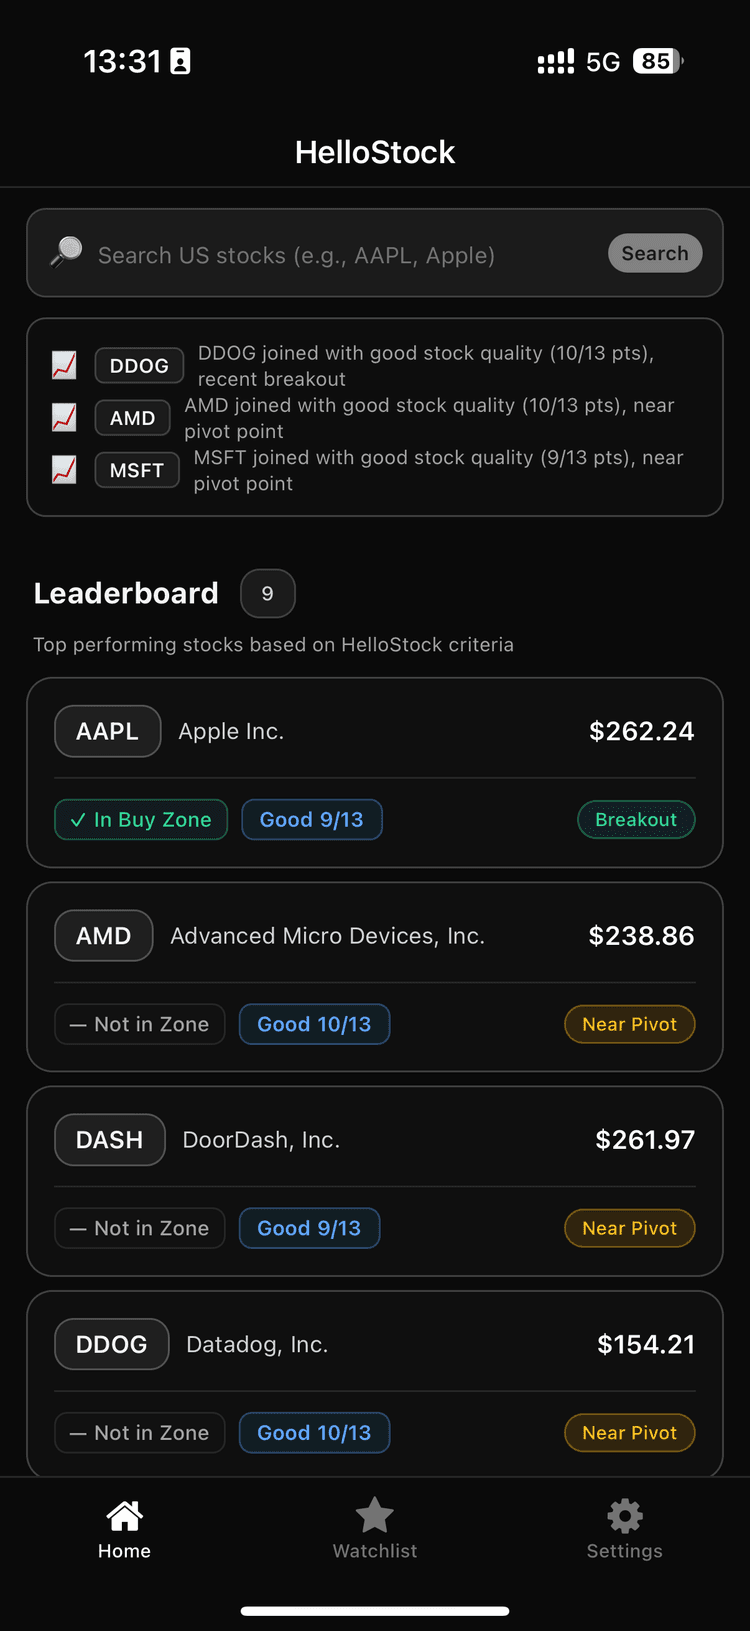Expand the DDOG ticker pill in alerts
The height and width of the screenshot is (1631, 750).
click(139, 365)
